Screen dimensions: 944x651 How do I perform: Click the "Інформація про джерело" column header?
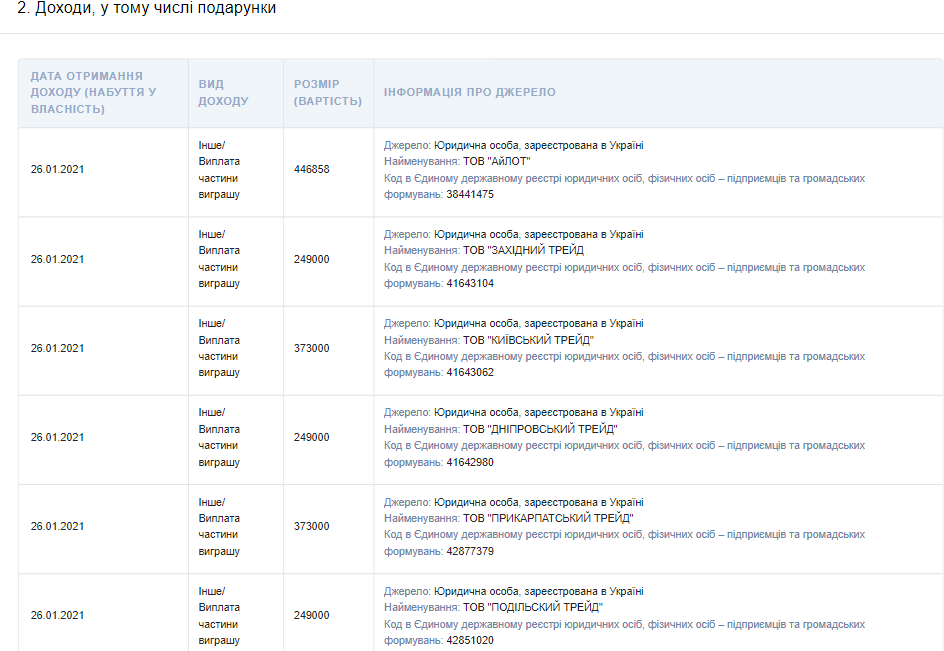(469, 93)
